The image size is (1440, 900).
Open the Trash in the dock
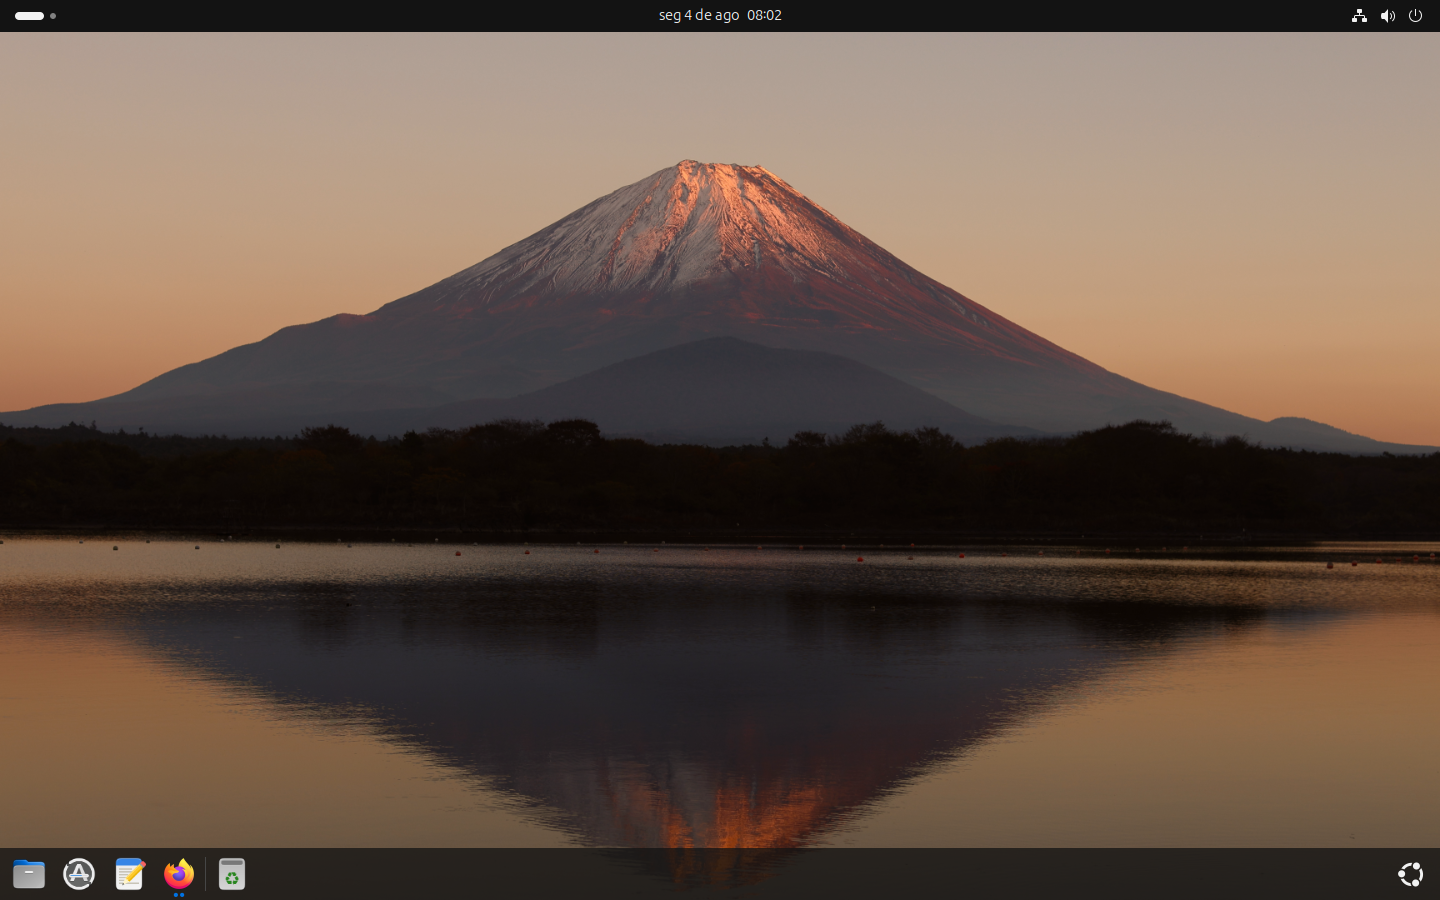(232, 874)
